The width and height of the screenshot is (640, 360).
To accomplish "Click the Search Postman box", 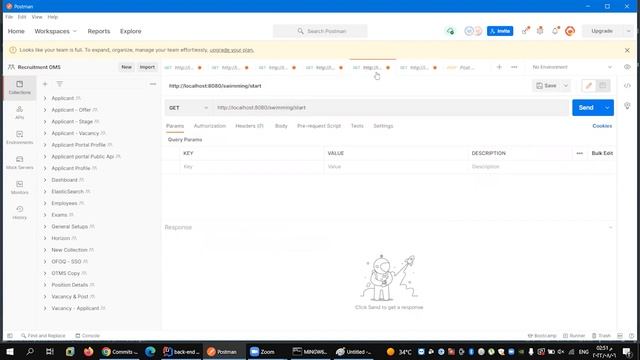I will tap(320, 31).
